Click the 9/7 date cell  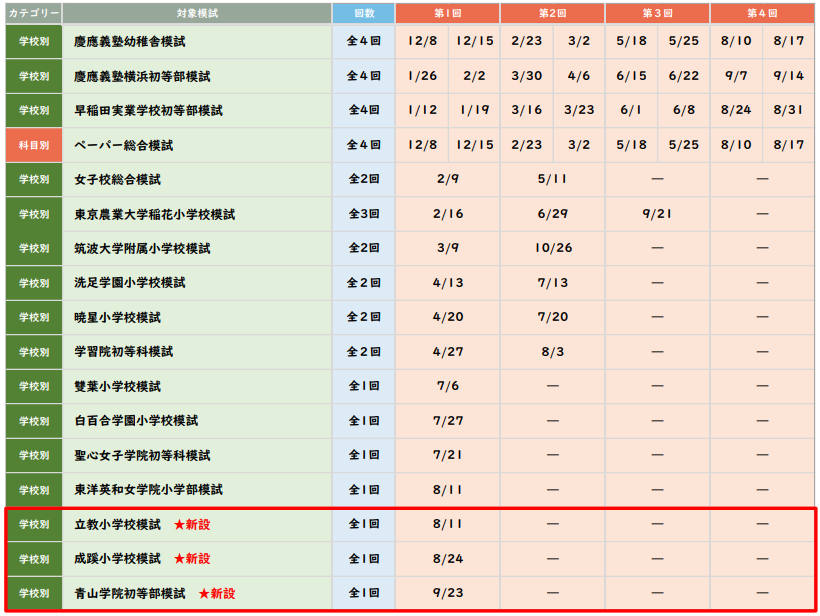pos(736,76)
